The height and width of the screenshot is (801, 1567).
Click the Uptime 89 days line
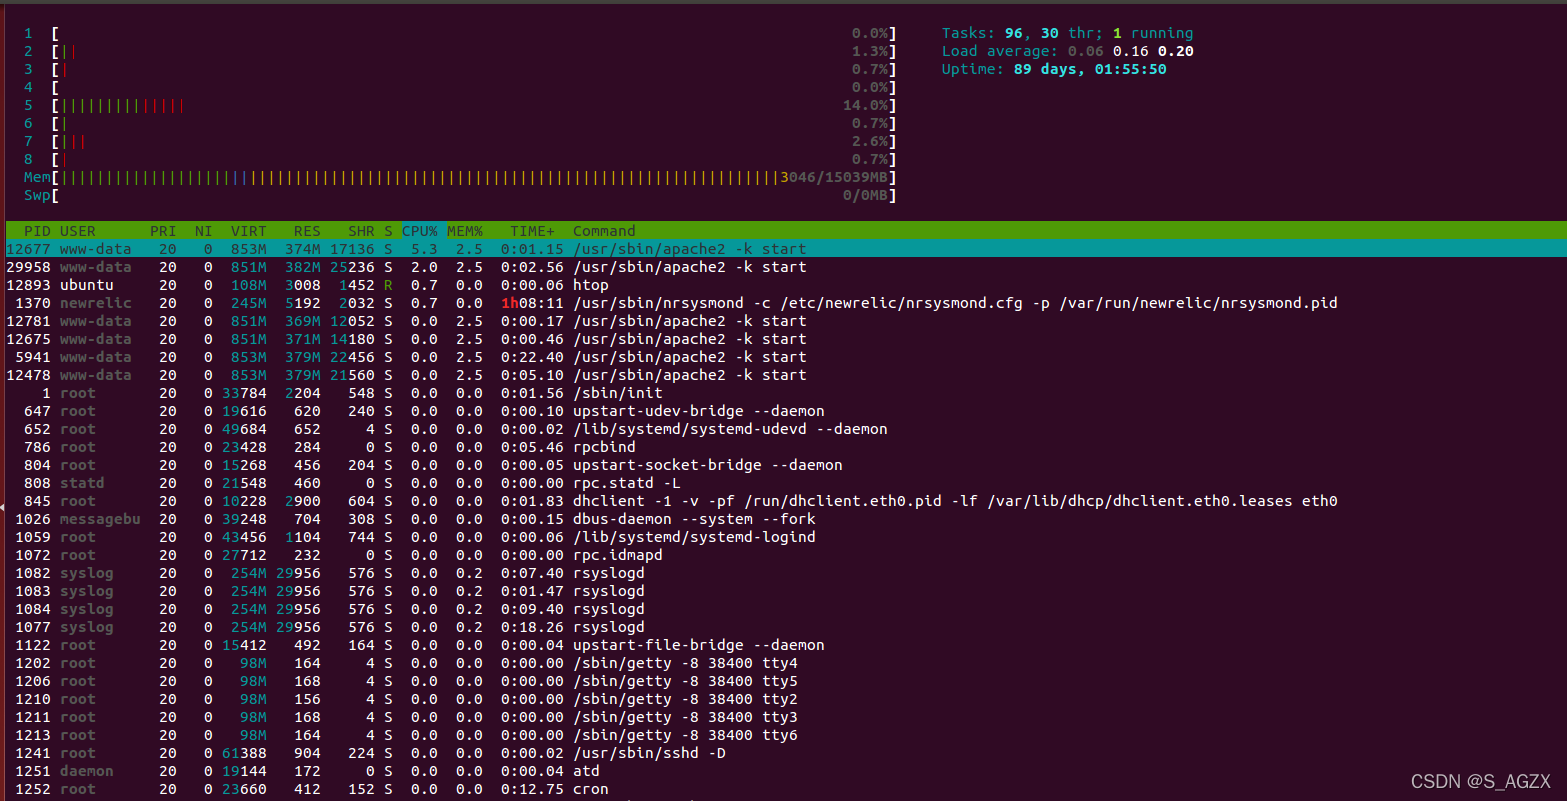coord(1054,69)
